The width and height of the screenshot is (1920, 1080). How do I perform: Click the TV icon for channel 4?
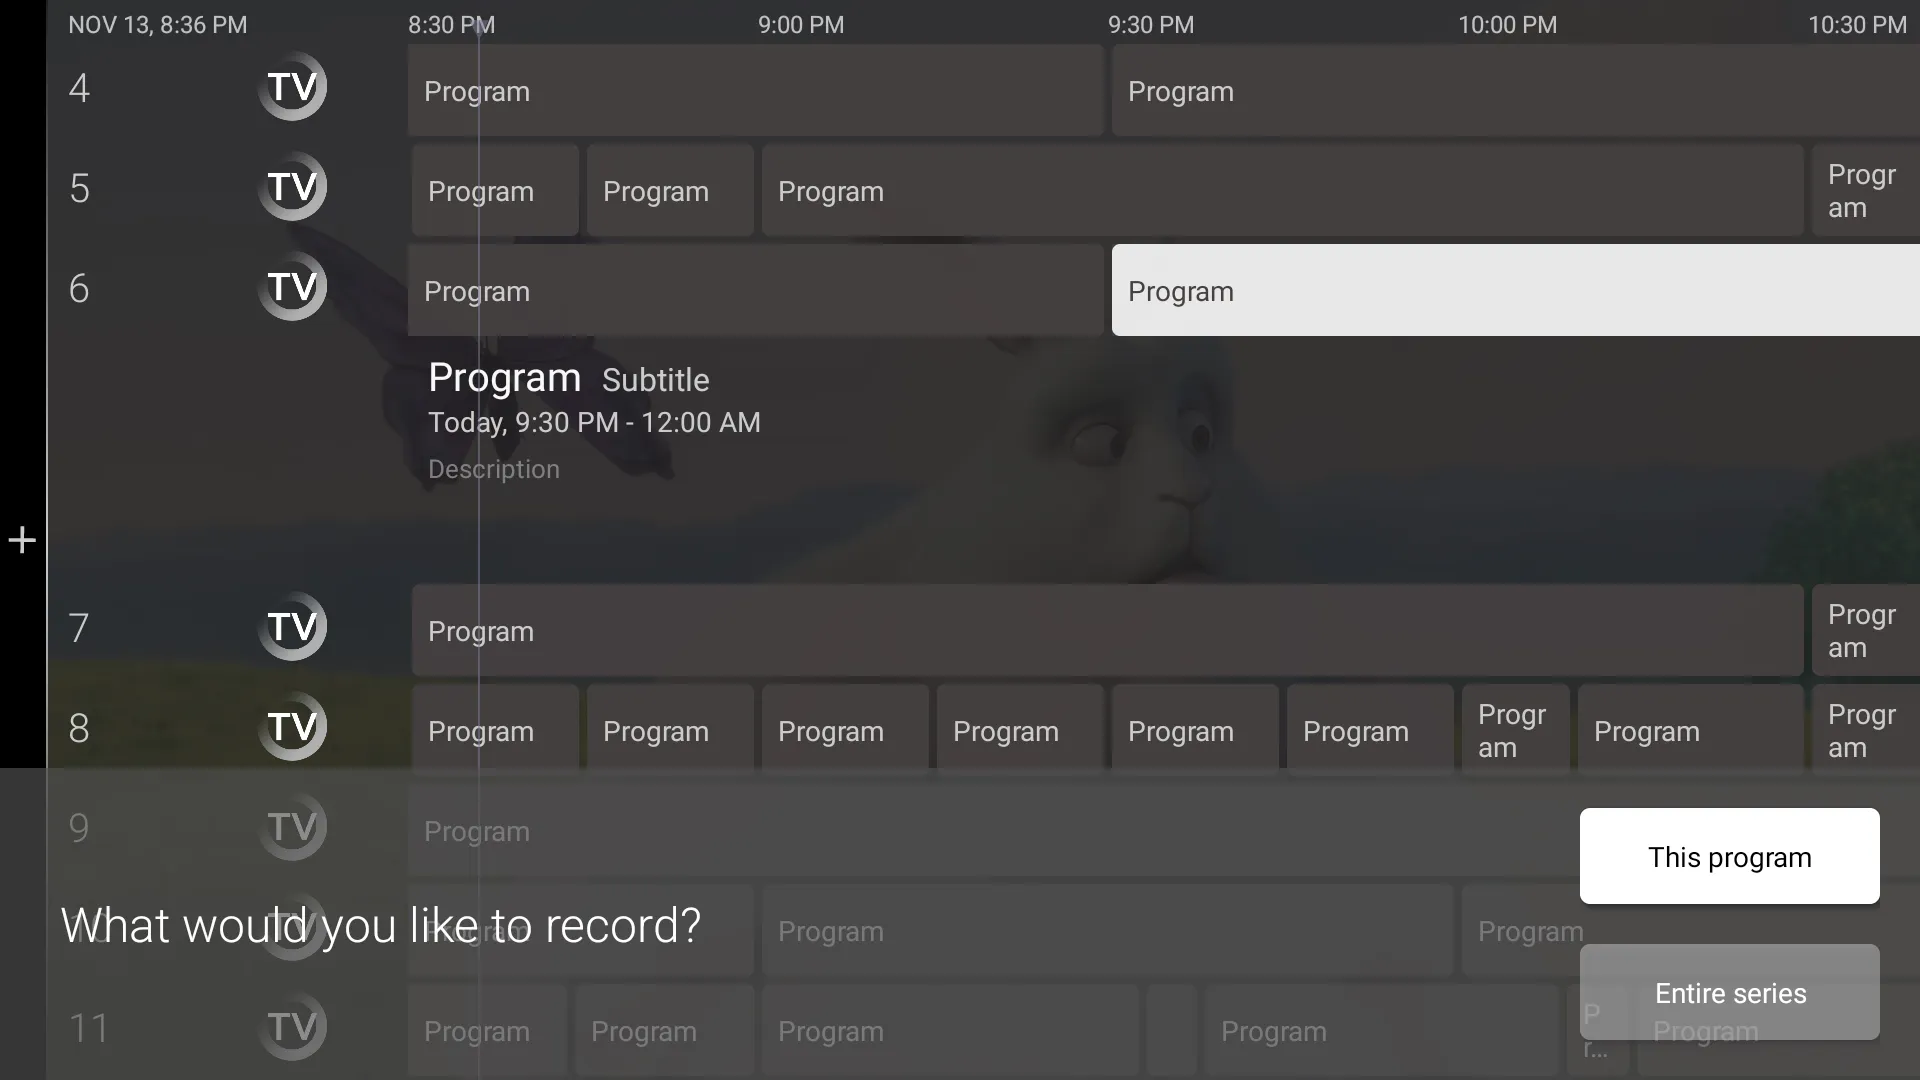point(293,88)
